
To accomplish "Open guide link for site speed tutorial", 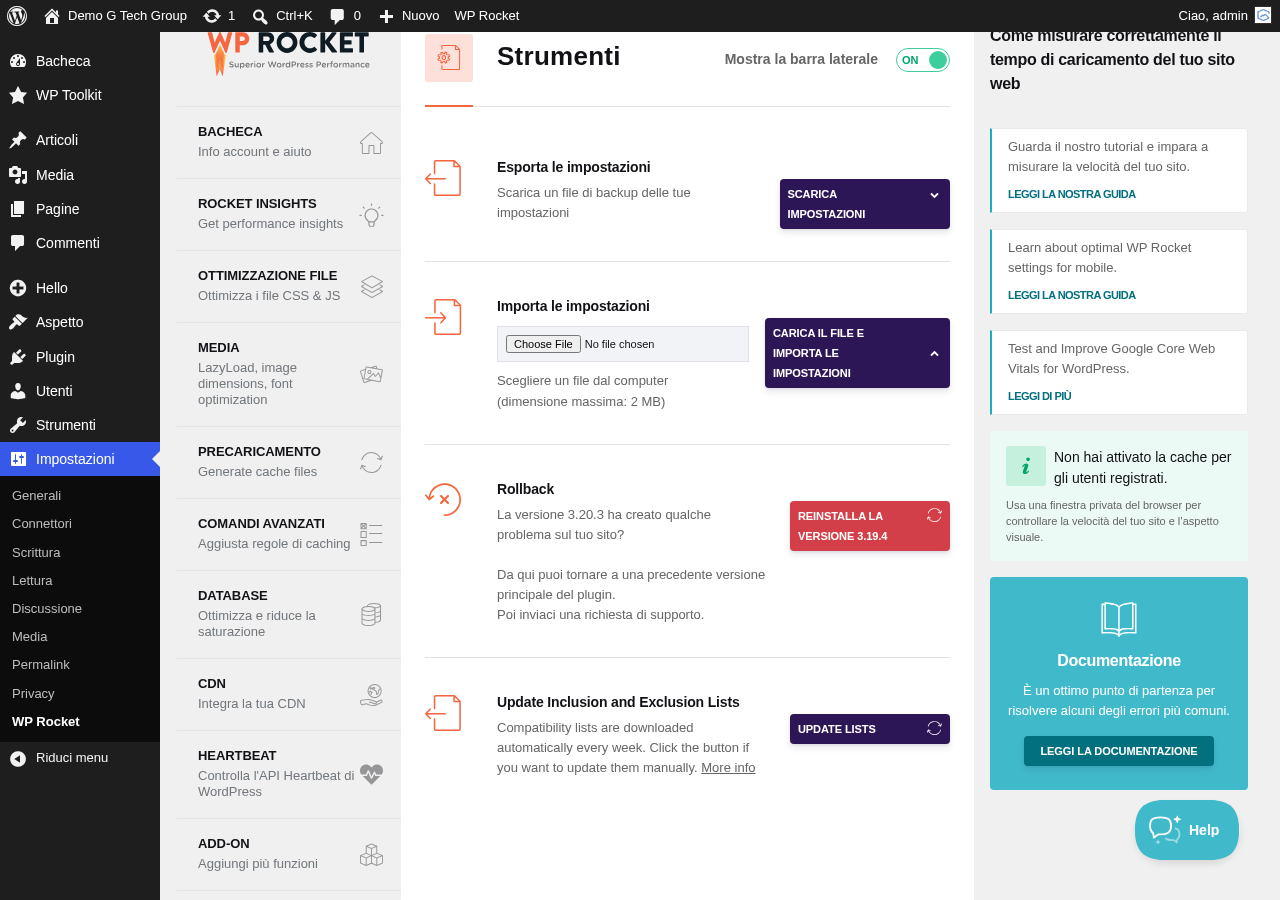I will [1072, 194].
